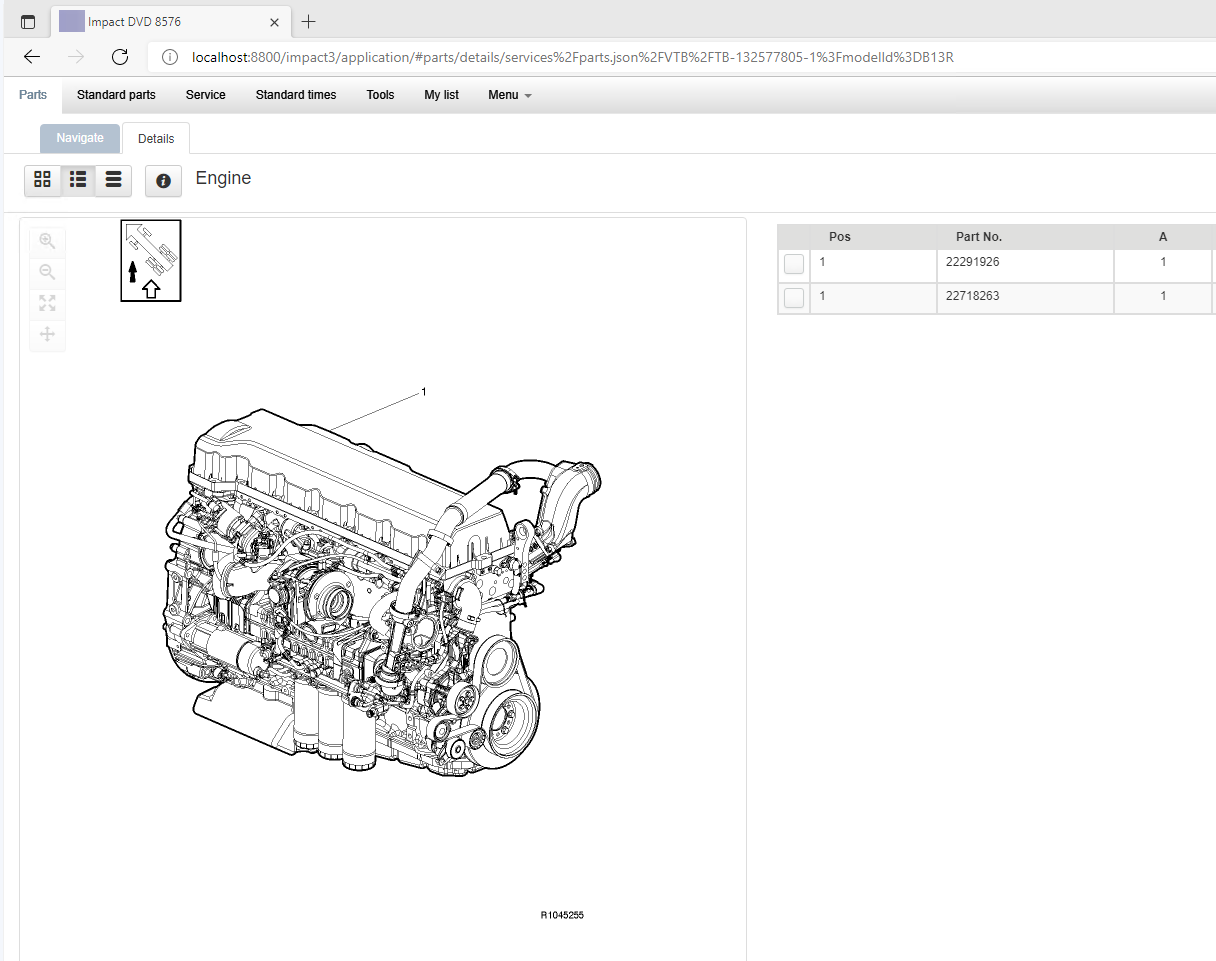Viewport: 1216px width, 961px height.
Task: Zoom in on the engine diagram
Action: click(x=47, y=241)
